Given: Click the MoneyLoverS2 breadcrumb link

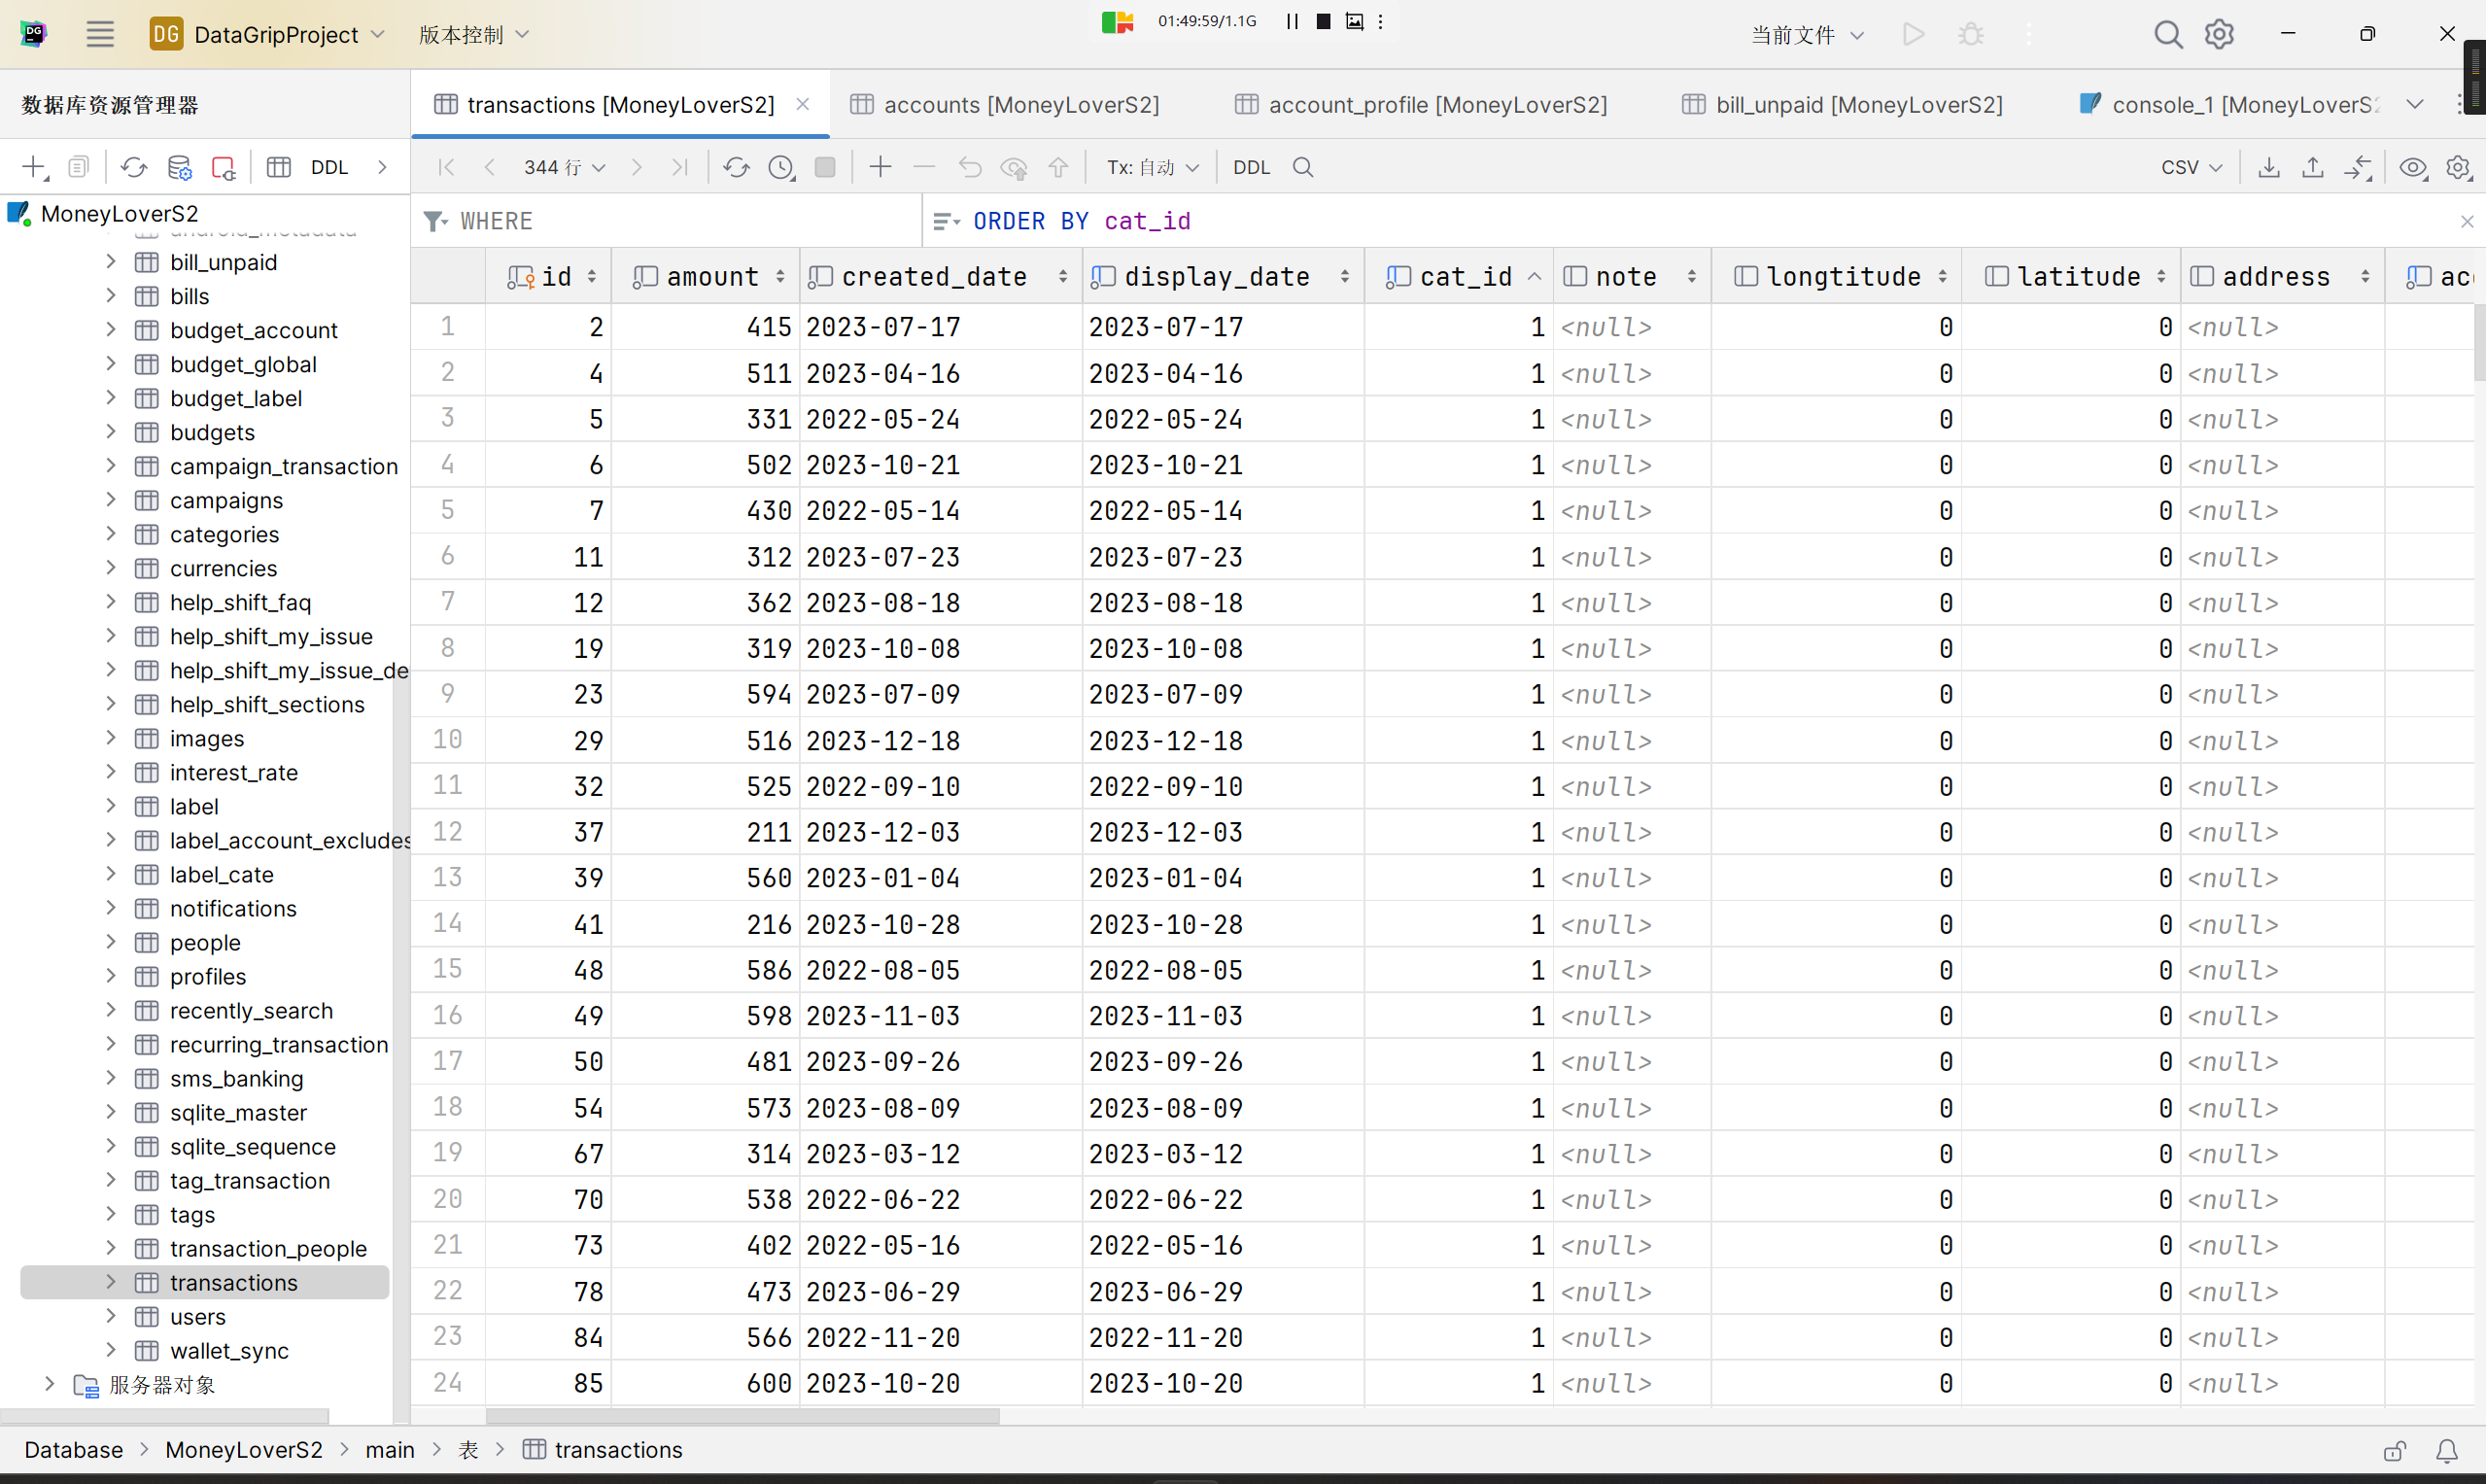Looking at the screenshot, I should tap(244, 1450).
